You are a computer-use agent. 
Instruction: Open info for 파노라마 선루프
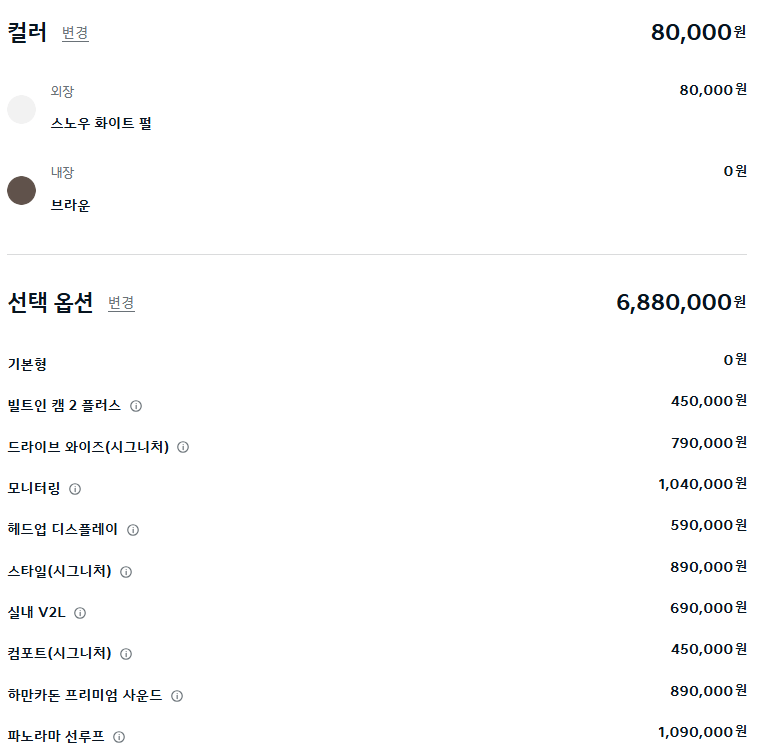coord(119,737)
